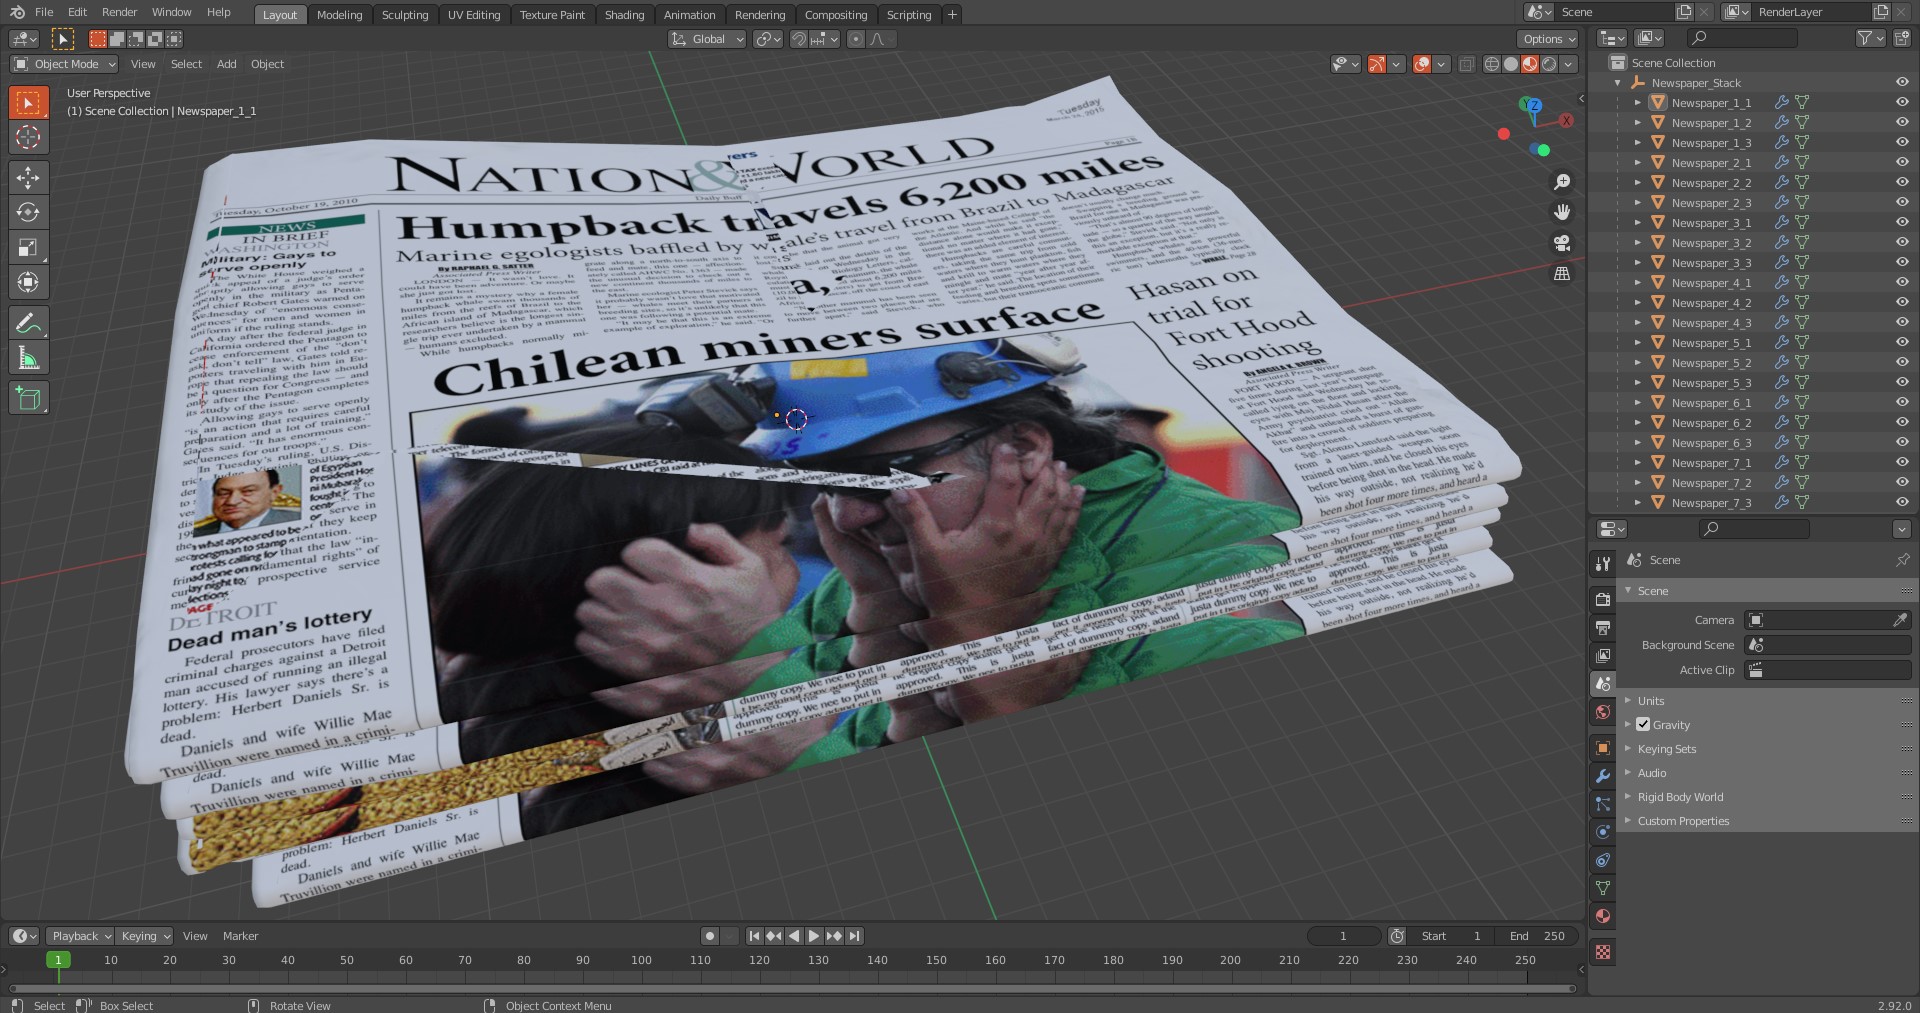Activate the Transform tool
The width and height of the screenshot is (1920, 1013).
[x=28, y=282]
